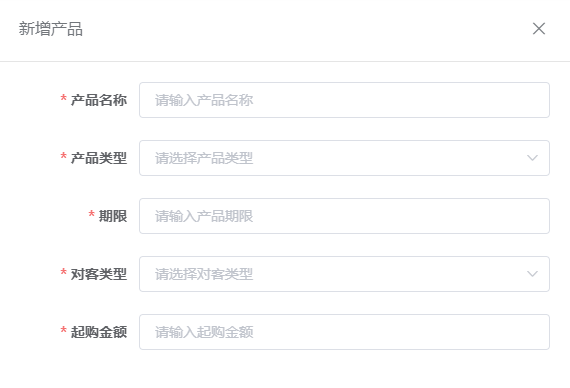Expand the 对客类型 chevron arrow
Screen dimensions: 570x388
coord(532,274)
